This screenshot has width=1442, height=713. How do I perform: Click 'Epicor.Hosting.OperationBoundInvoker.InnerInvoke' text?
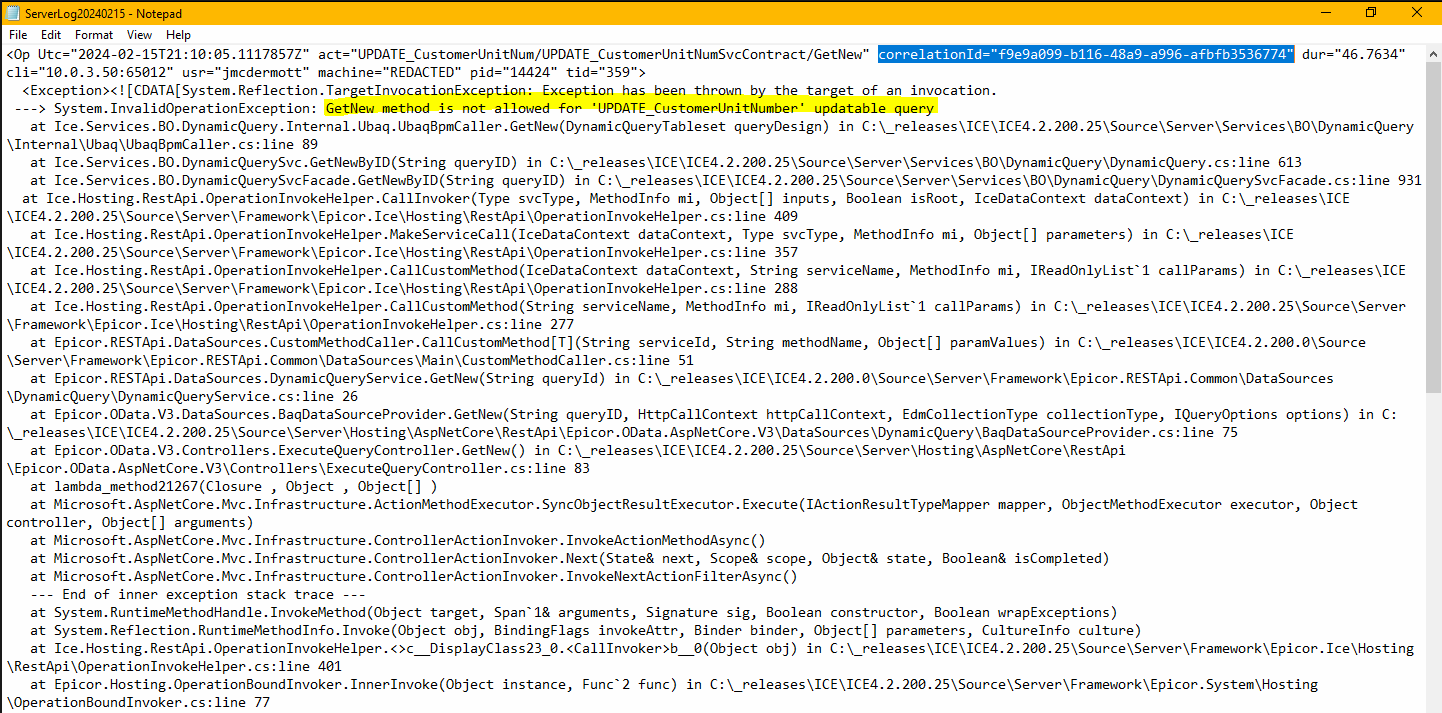point(247,684)
